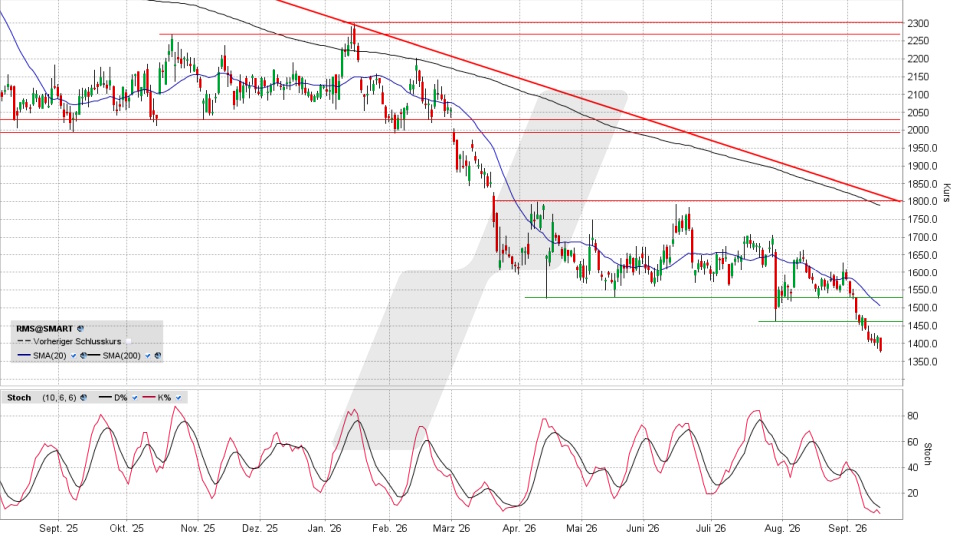960x540 pixels.
Task: Uncheck the SMA(20) visibility checkbox
Action: [x=73, y=356]
